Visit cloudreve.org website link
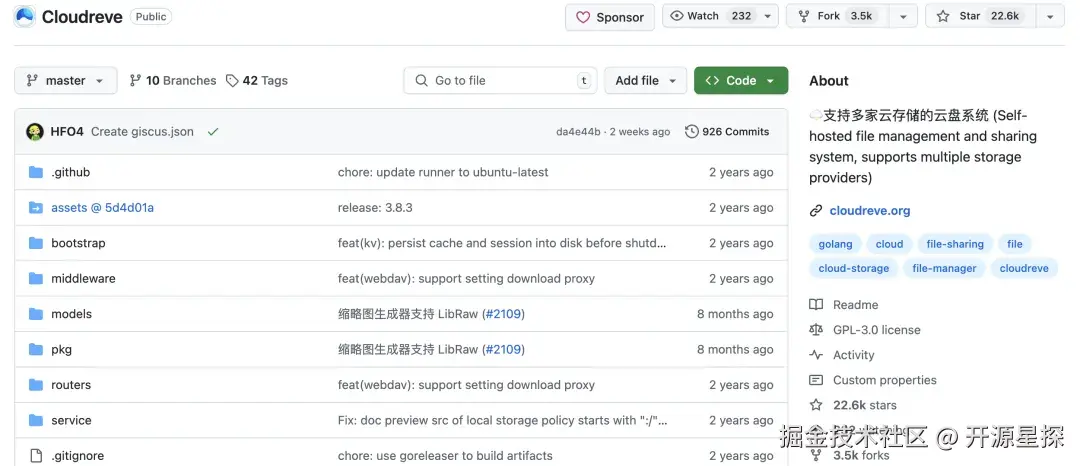1080x466 pixels. tap(870, 211)
